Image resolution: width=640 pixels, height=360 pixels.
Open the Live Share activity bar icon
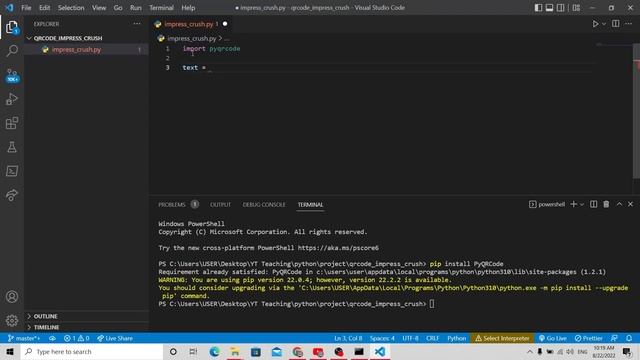point(12,195)
